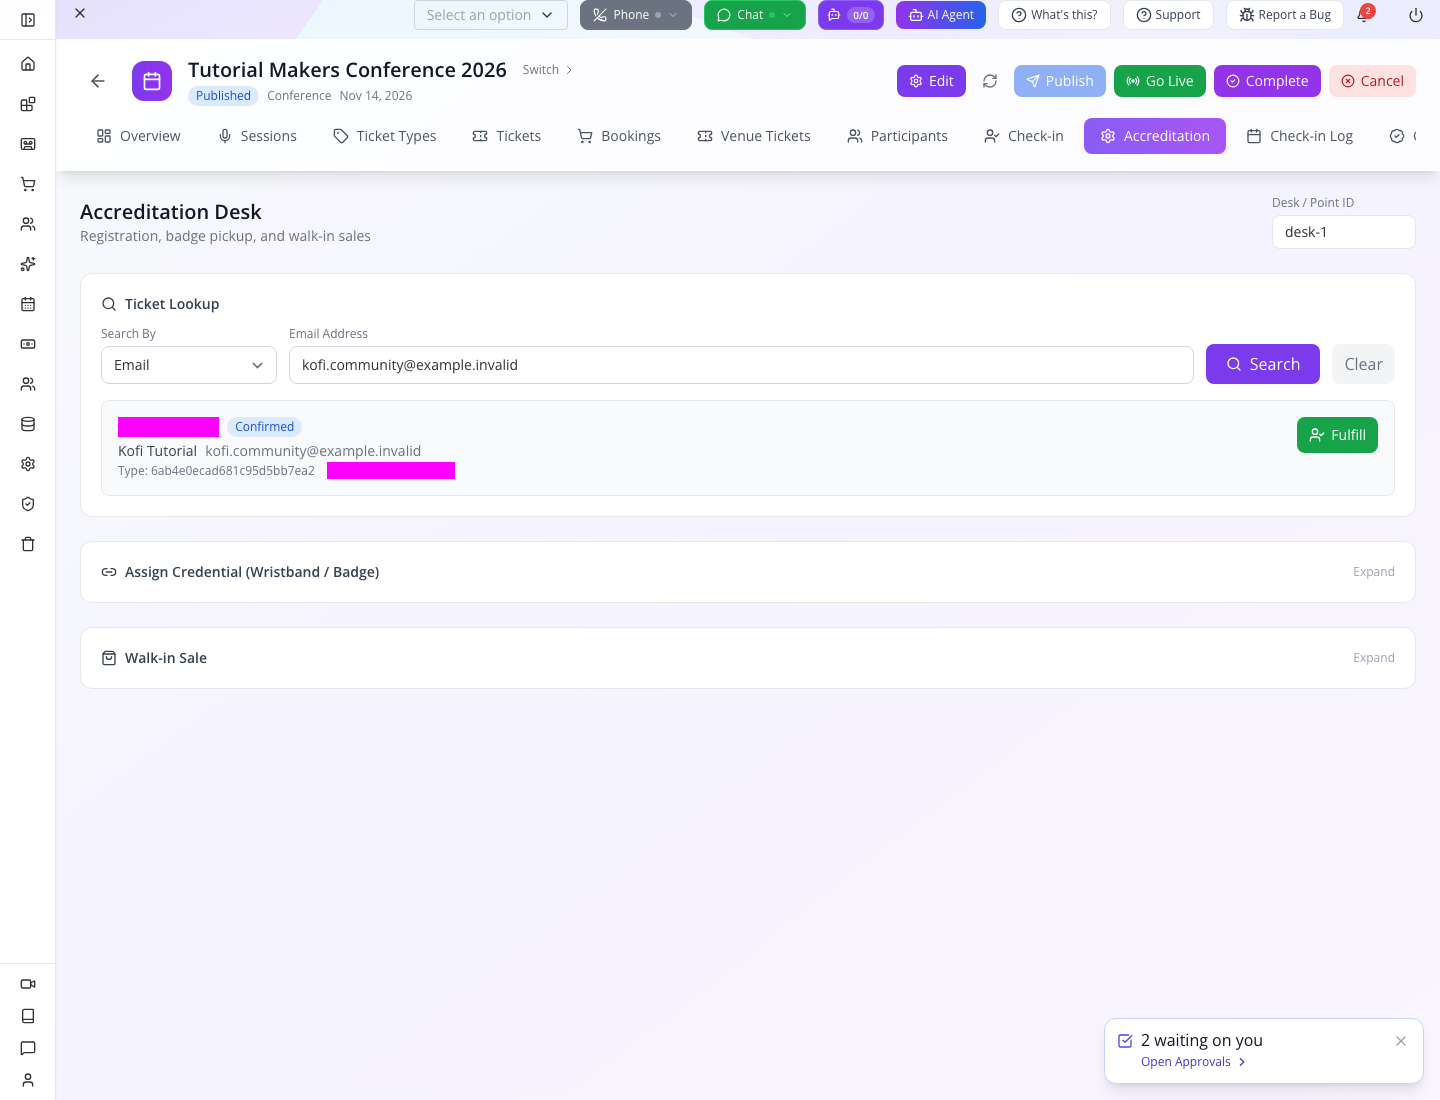Click the notifications bell icon
This screenshot has height=1100, width=1440.
[1363, 15]
